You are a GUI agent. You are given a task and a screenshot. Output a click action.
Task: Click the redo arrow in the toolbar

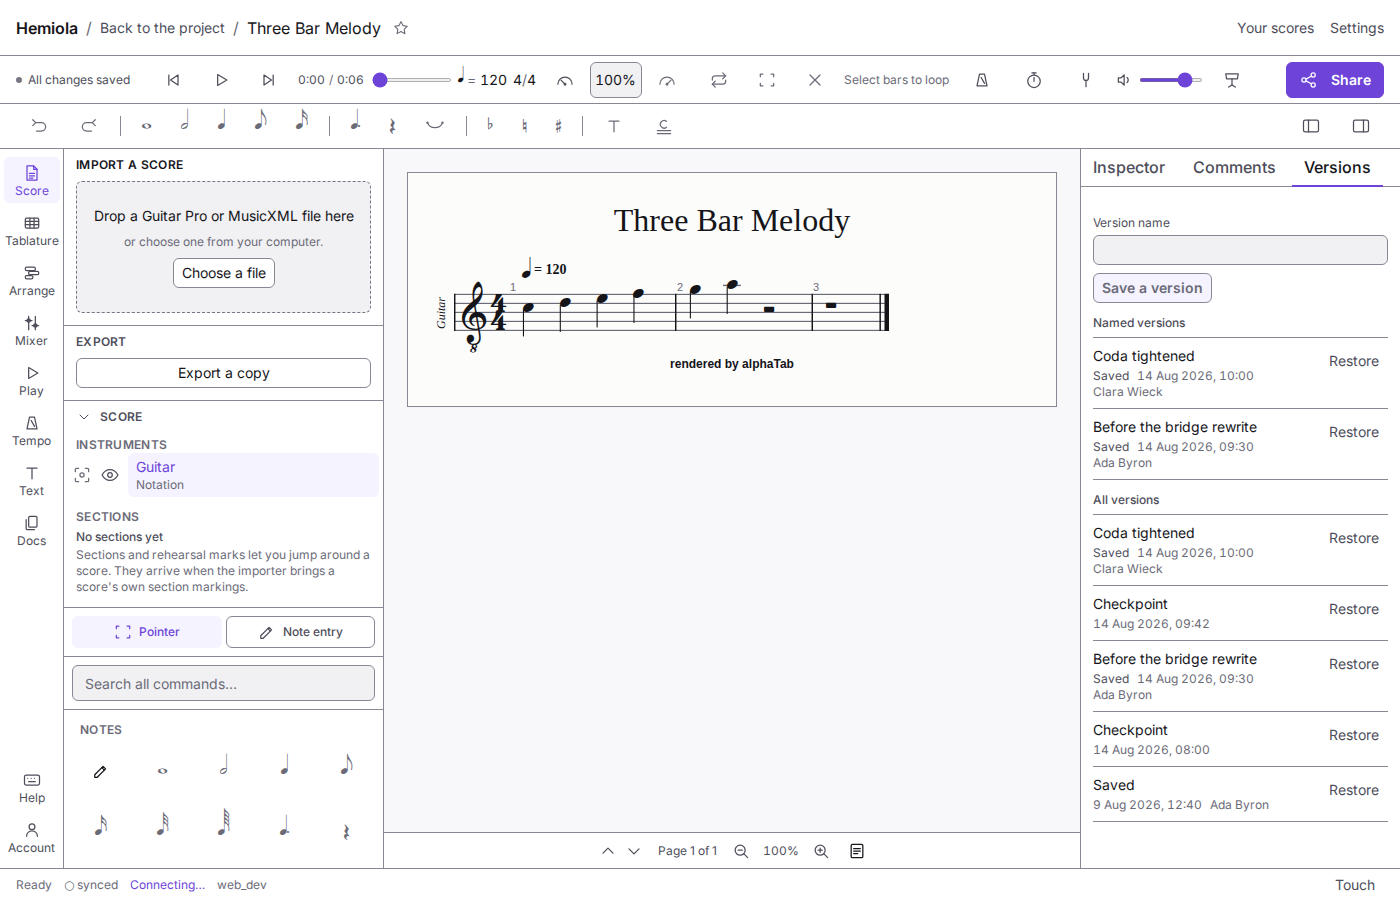[89, 126]
